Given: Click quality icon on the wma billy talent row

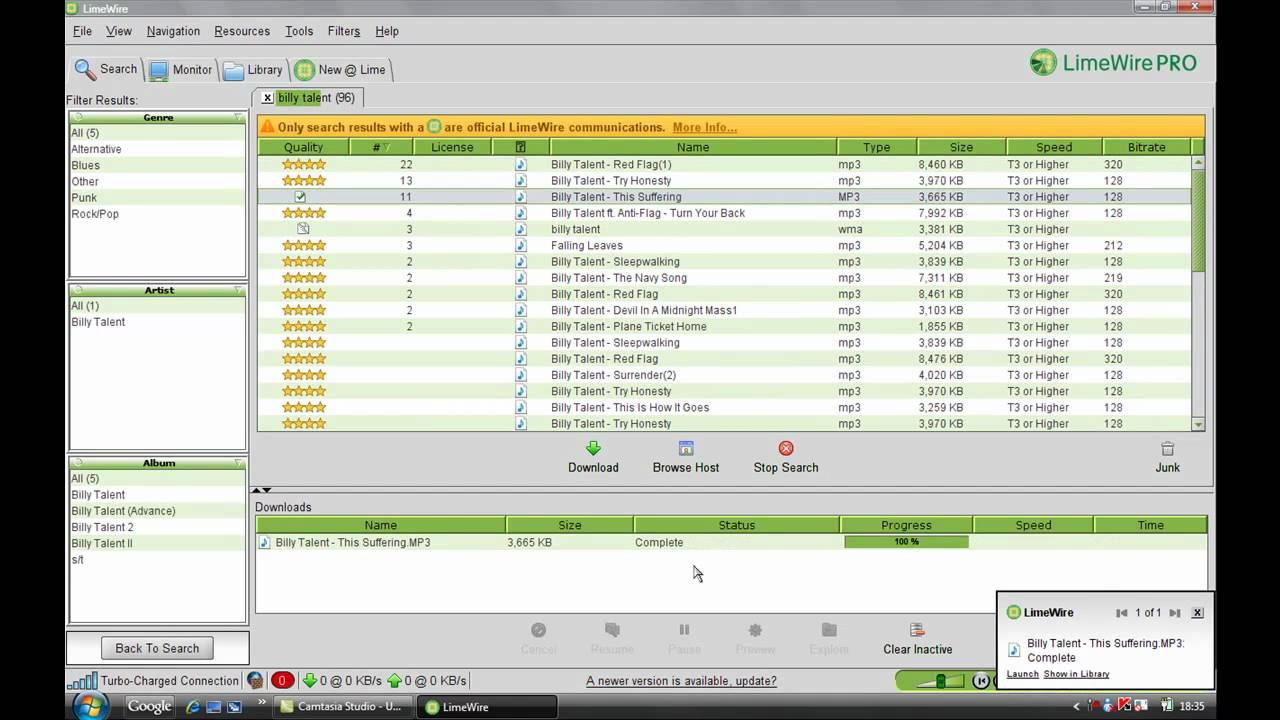Looking at the screenshot, I should tap(303, 229).
